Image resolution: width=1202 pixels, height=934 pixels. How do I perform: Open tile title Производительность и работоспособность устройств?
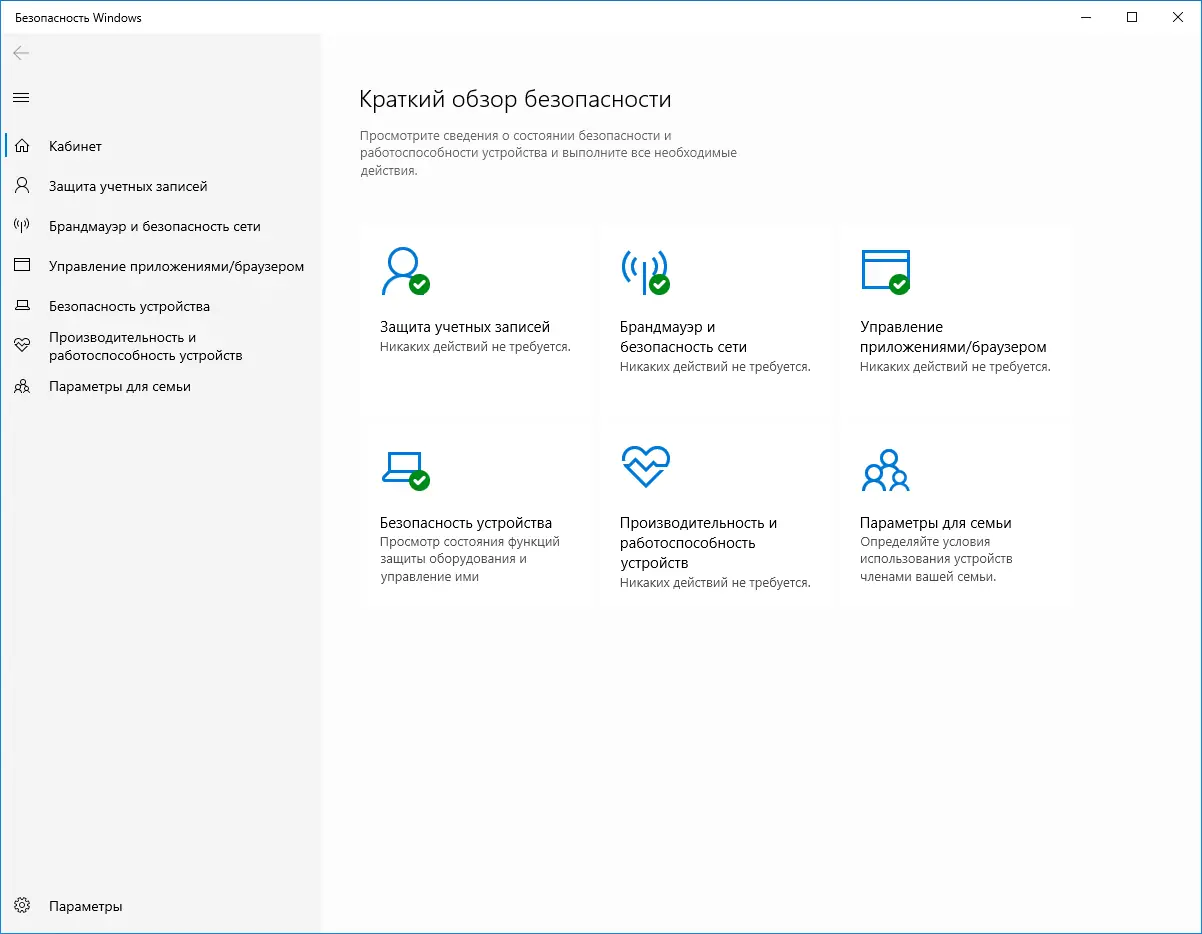point(699,543)
